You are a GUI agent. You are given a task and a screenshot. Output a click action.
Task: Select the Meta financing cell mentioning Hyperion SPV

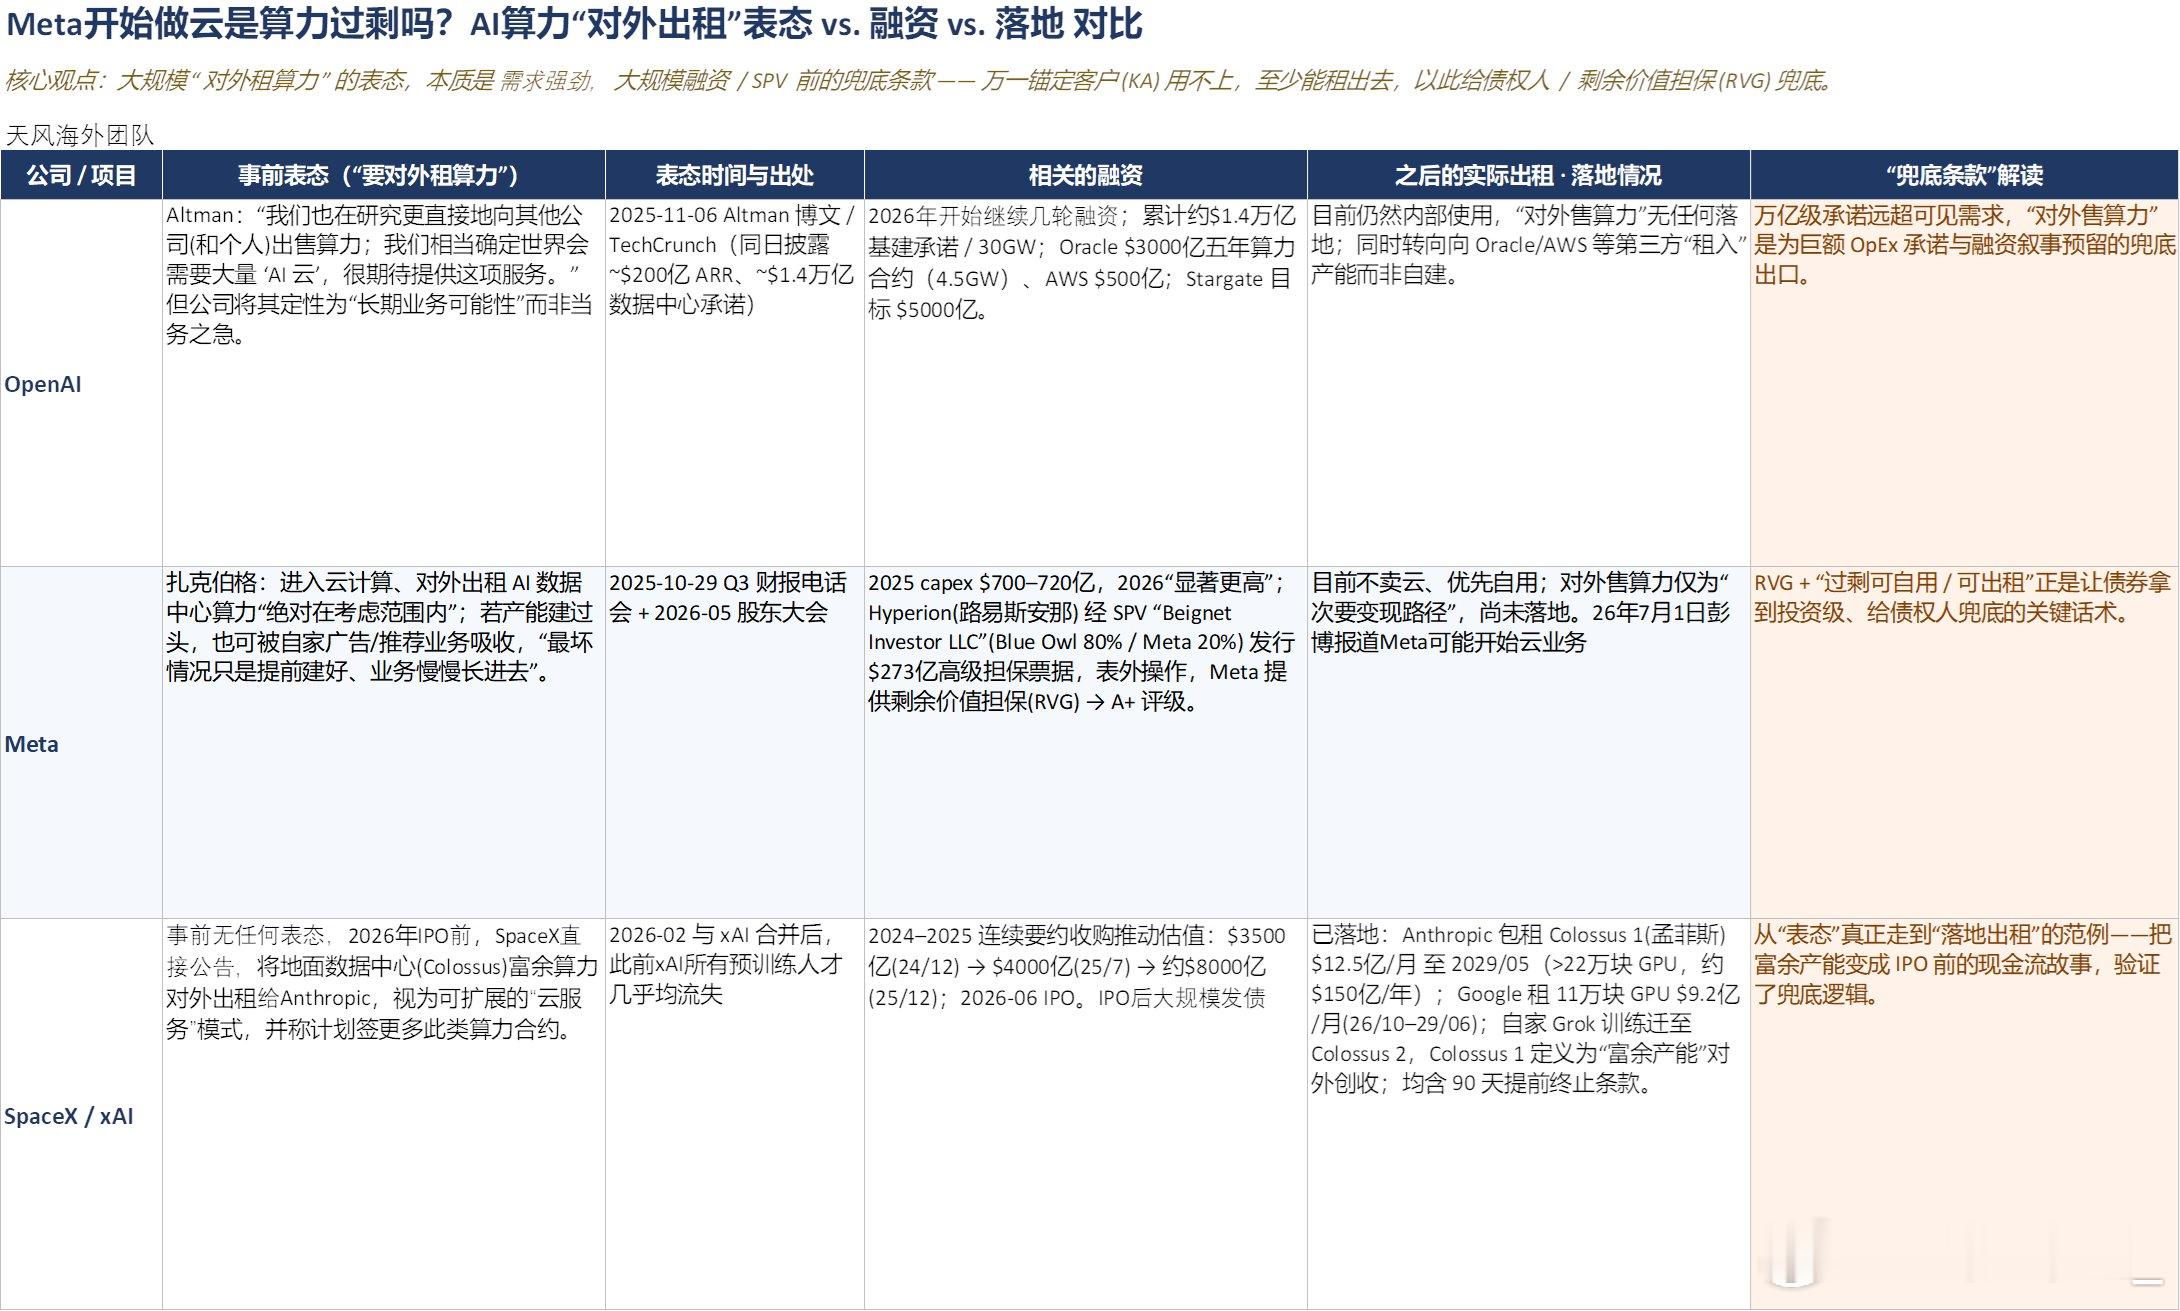(x=1086, y=743)
